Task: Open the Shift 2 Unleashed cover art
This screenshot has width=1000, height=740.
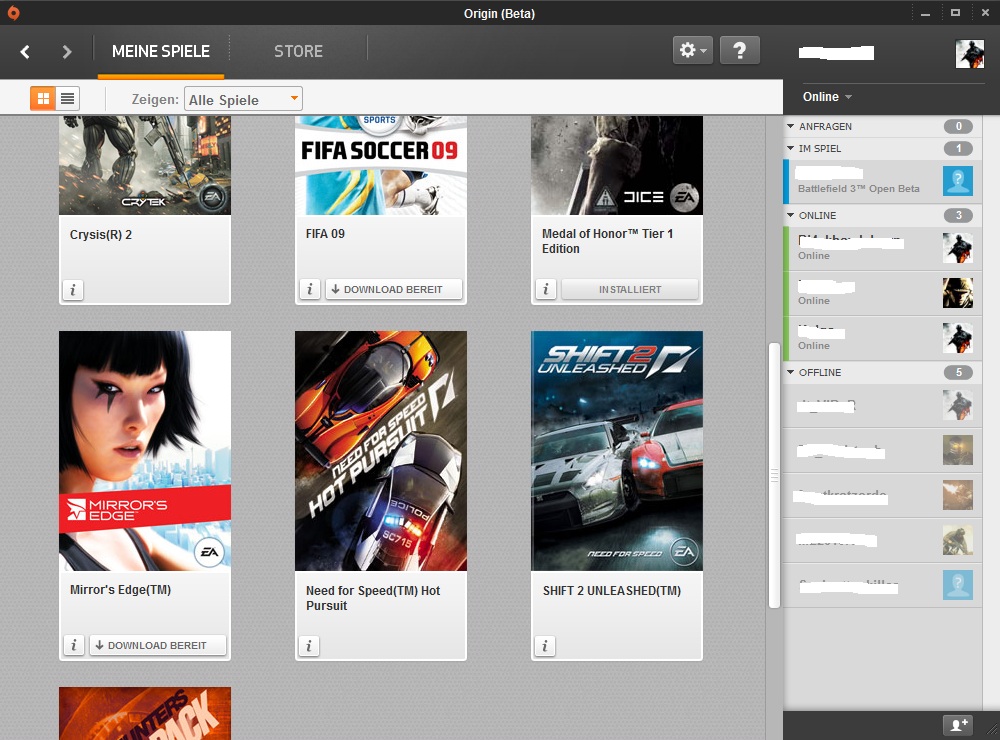Action: [x=617, y=450]
